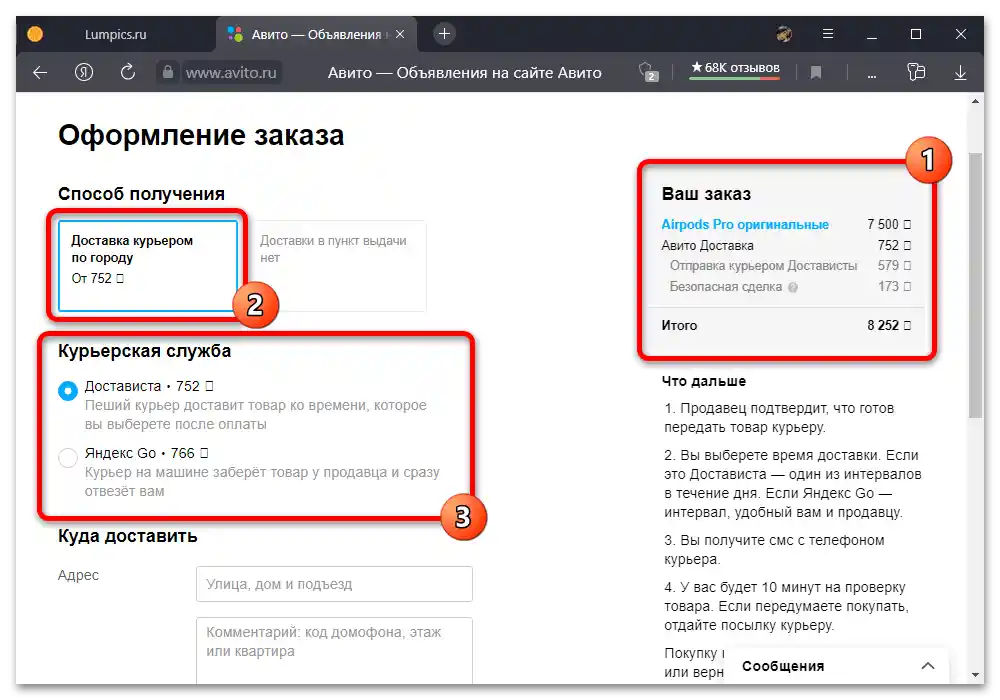Click the Оформление заказа heading

click(x=201, y=135)
